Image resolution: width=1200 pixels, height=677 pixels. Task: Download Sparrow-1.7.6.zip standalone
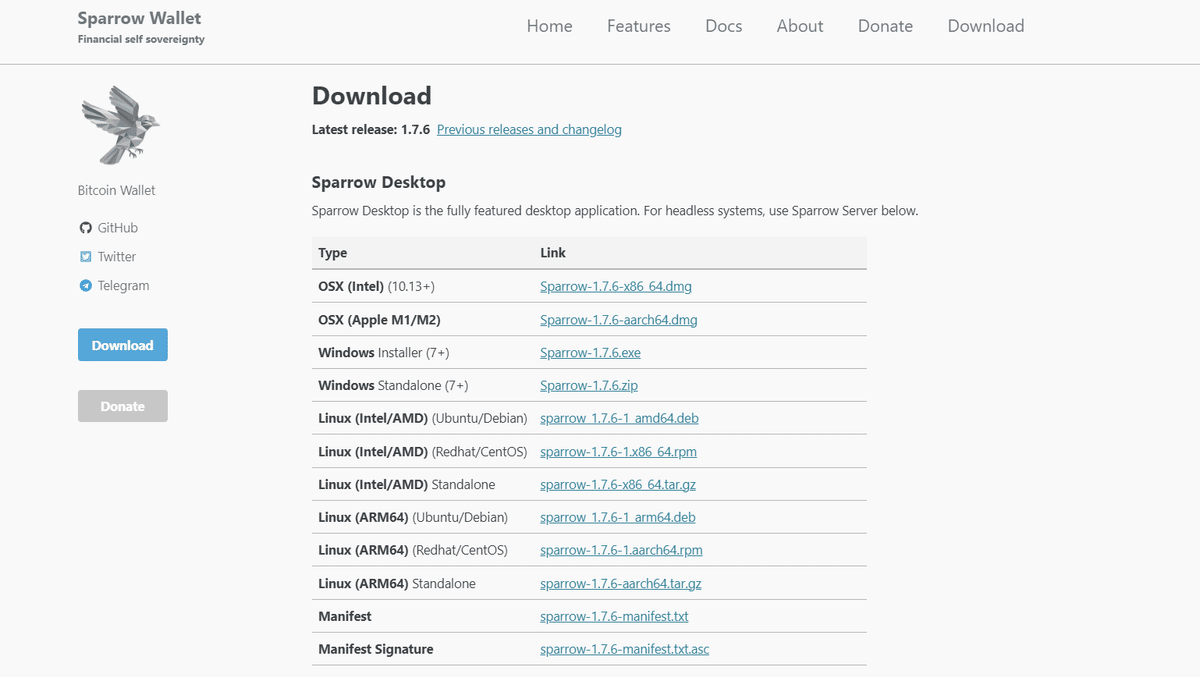pyautogui.click(x=589, y=386)
